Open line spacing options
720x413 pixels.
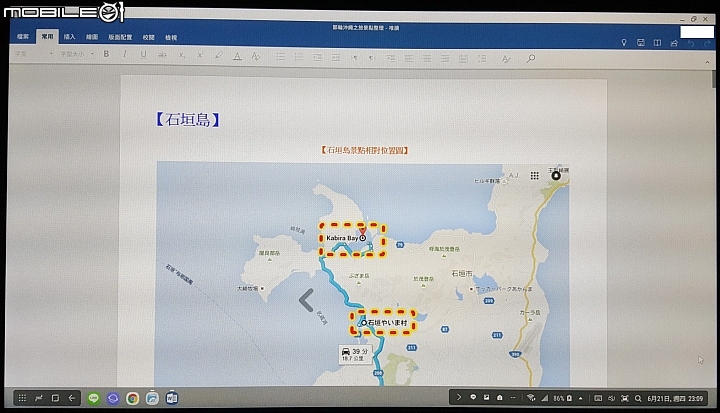point(482,58)
